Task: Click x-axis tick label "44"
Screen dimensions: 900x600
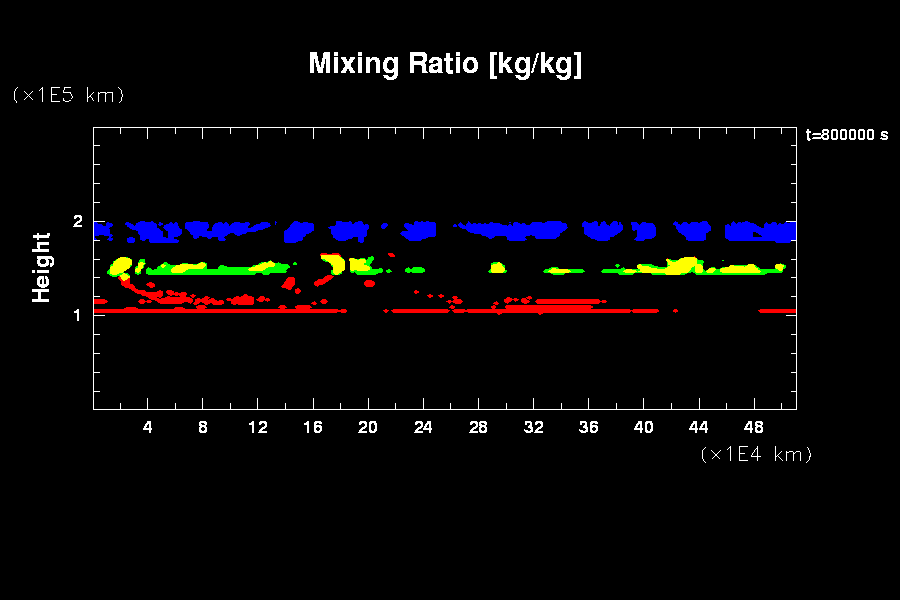Action: click(x=698, y=427)
